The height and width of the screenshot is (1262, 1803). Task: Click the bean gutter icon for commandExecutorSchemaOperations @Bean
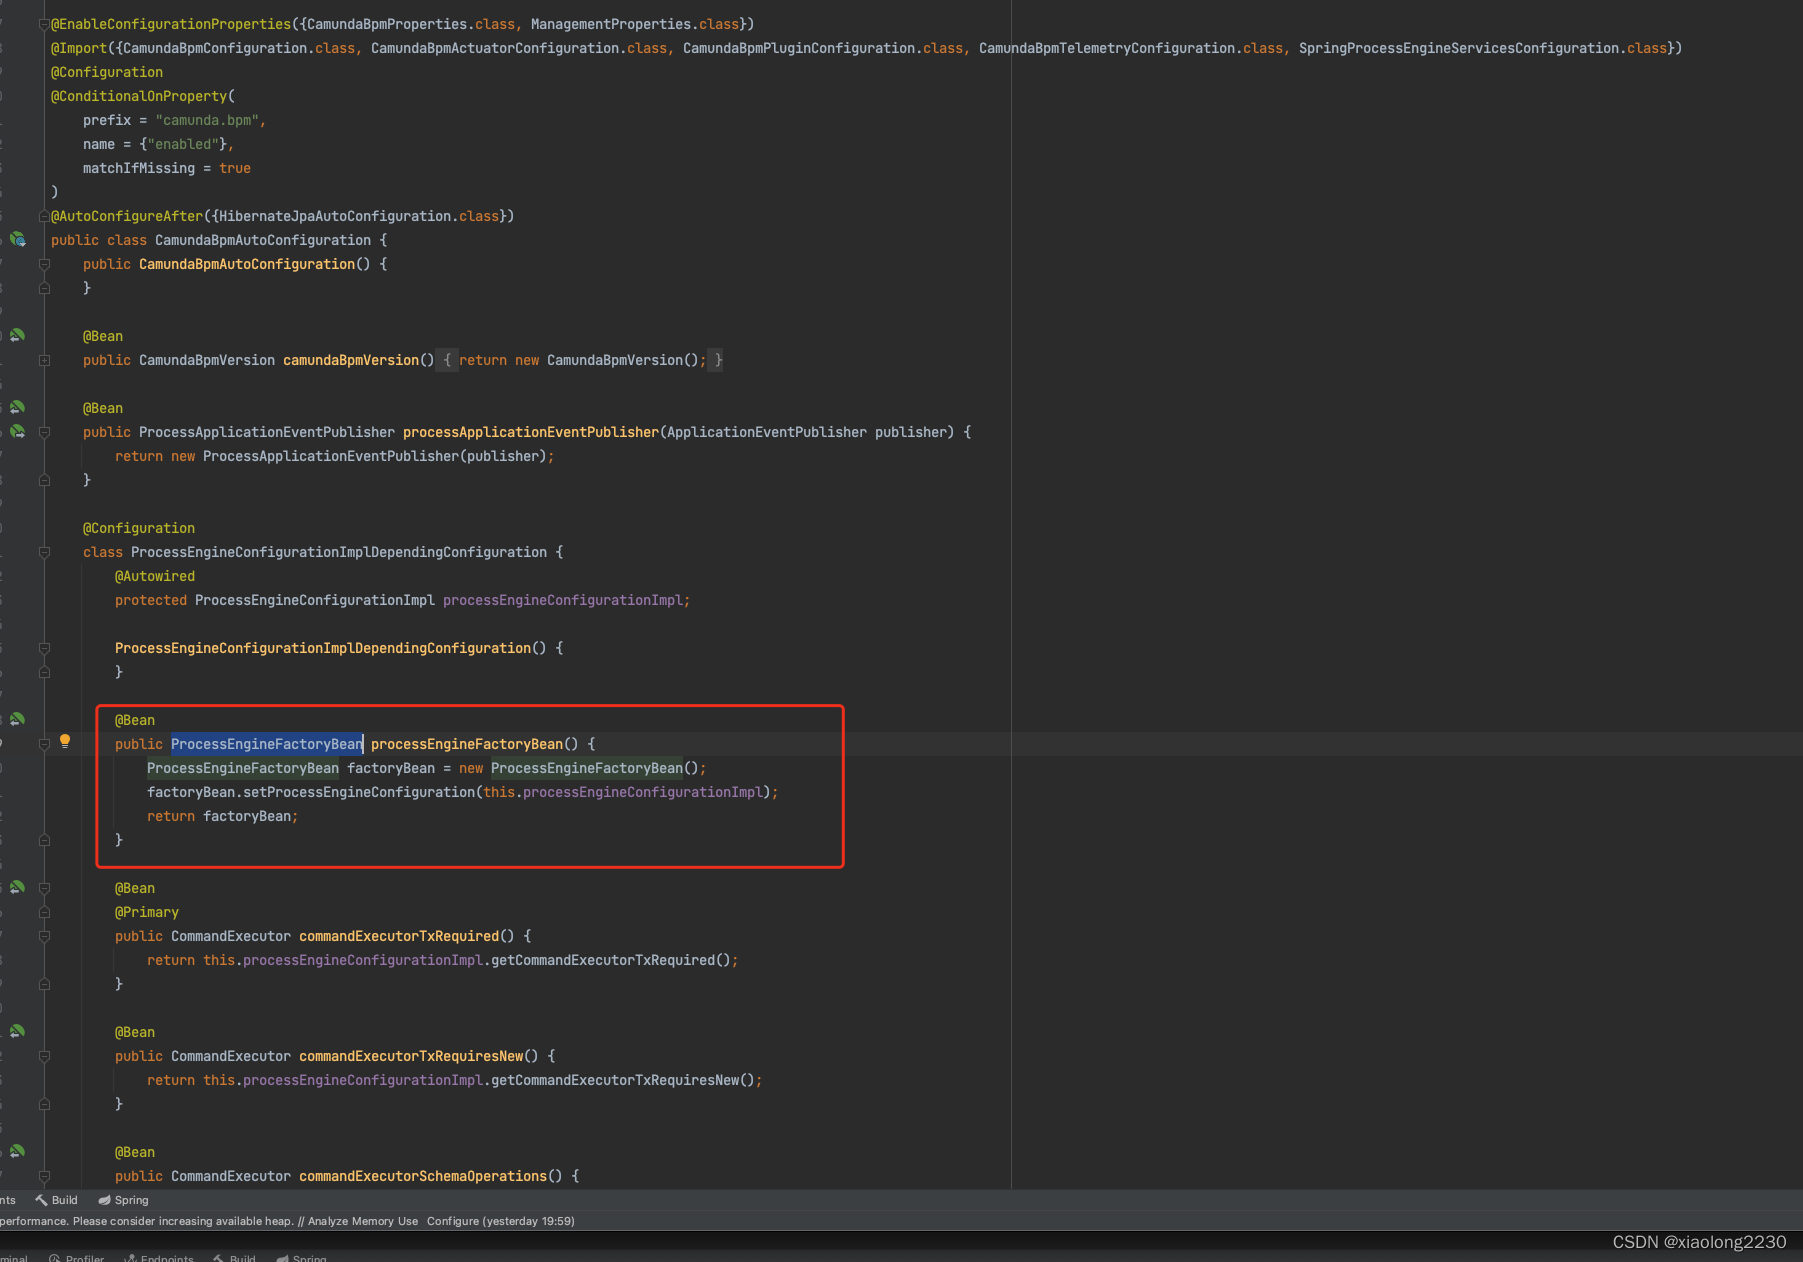coord(18,1152)
